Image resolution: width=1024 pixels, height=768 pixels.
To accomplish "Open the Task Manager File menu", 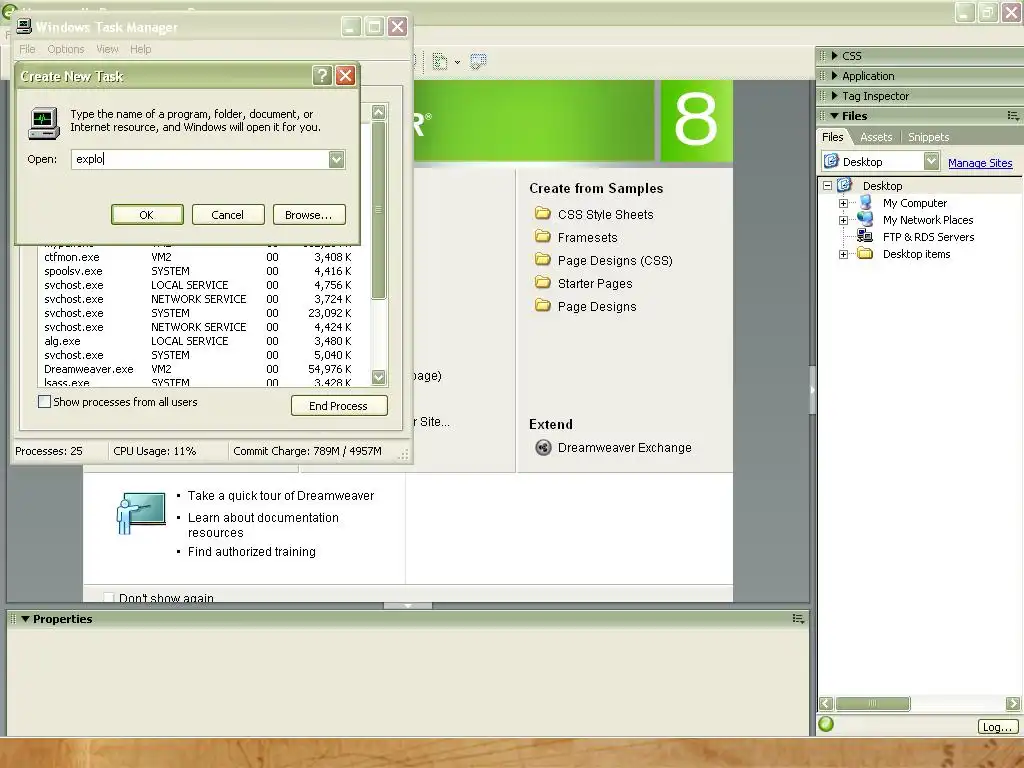I will pos(27,49).
